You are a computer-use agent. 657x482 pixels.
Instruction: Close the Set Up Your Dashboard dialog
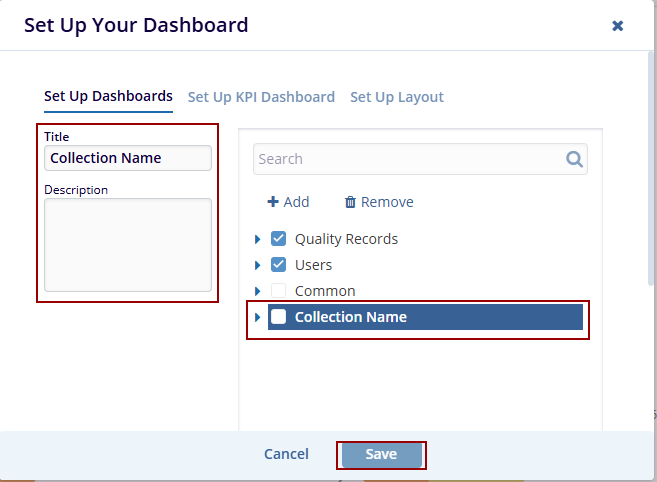tap(618, 26)
